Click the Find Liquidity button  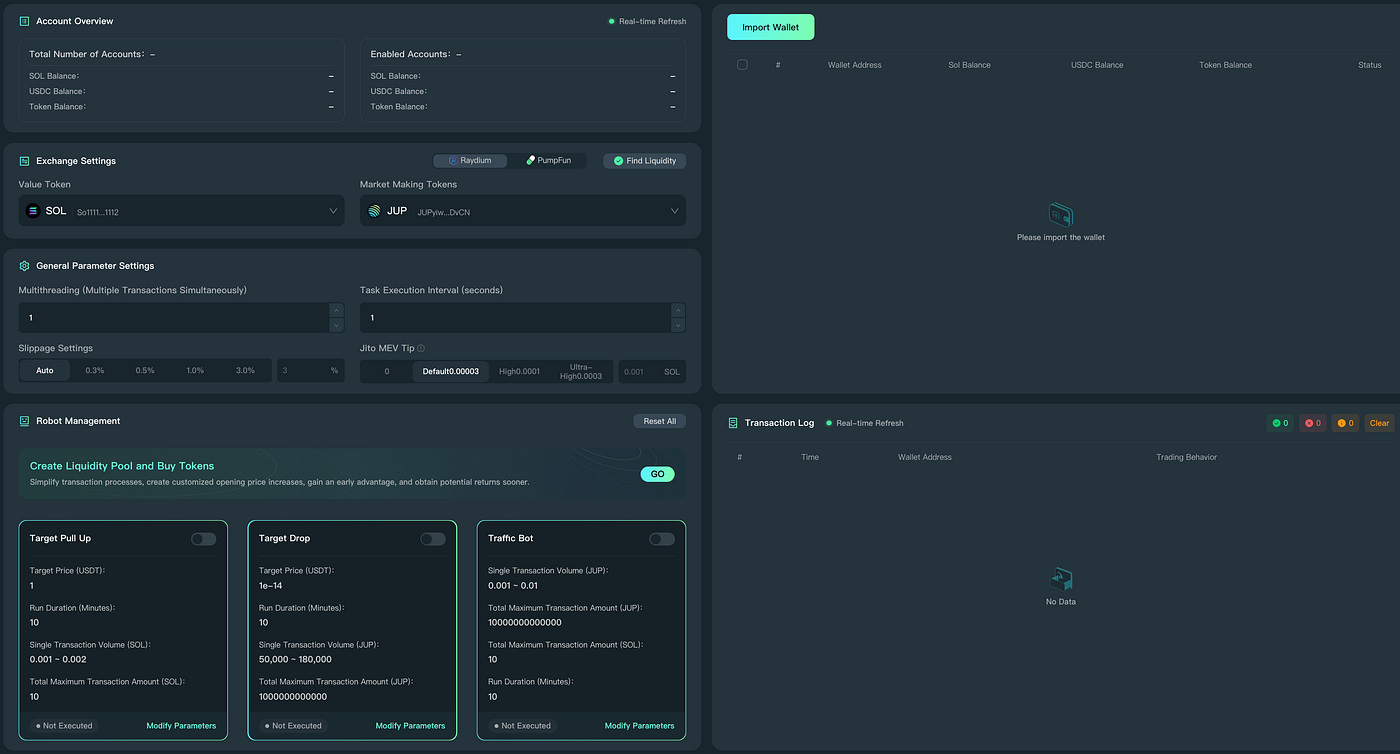click(644, 160)
